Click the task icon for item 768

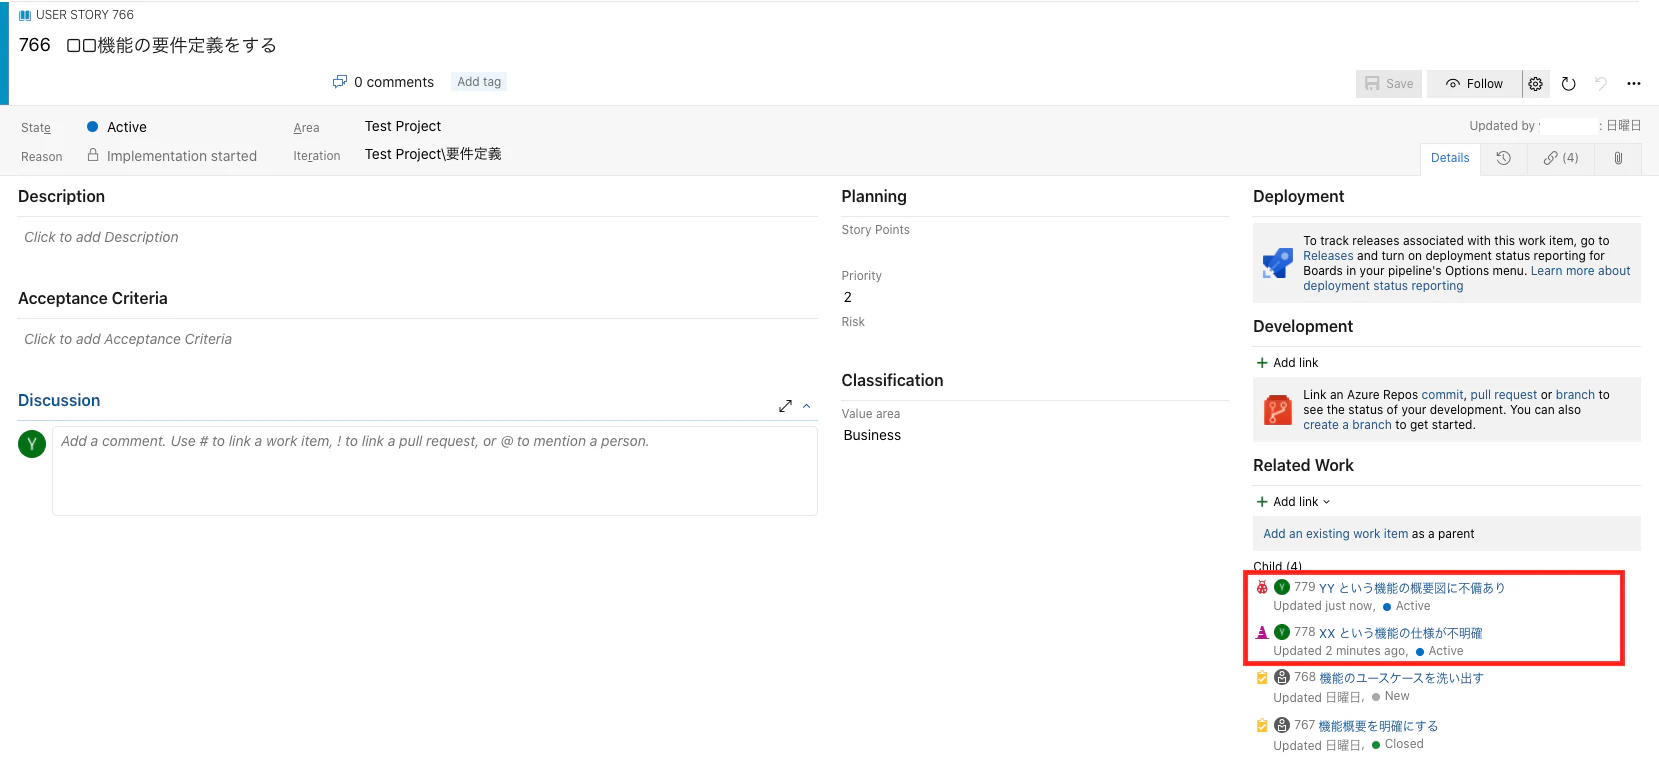[x=1263, y=677]
